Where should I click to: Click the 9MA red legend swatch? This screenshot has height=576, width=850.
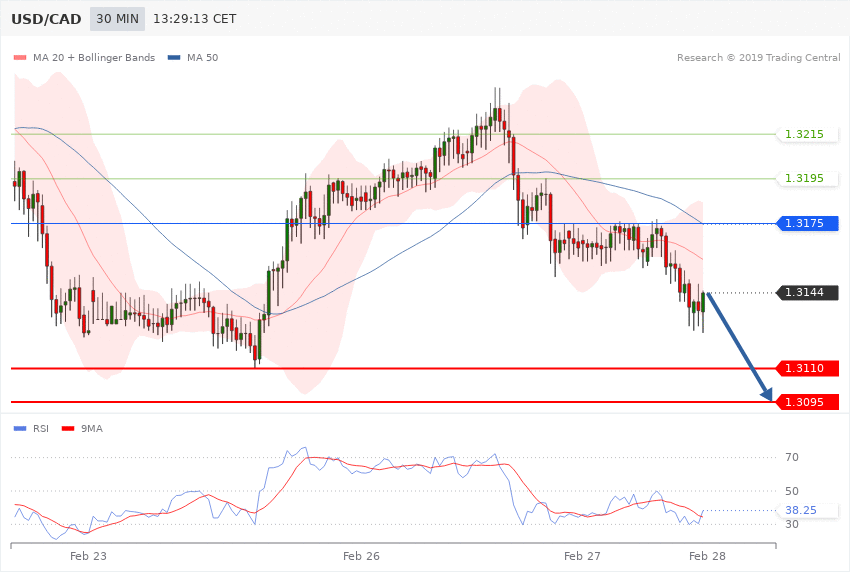coord(68,429)
